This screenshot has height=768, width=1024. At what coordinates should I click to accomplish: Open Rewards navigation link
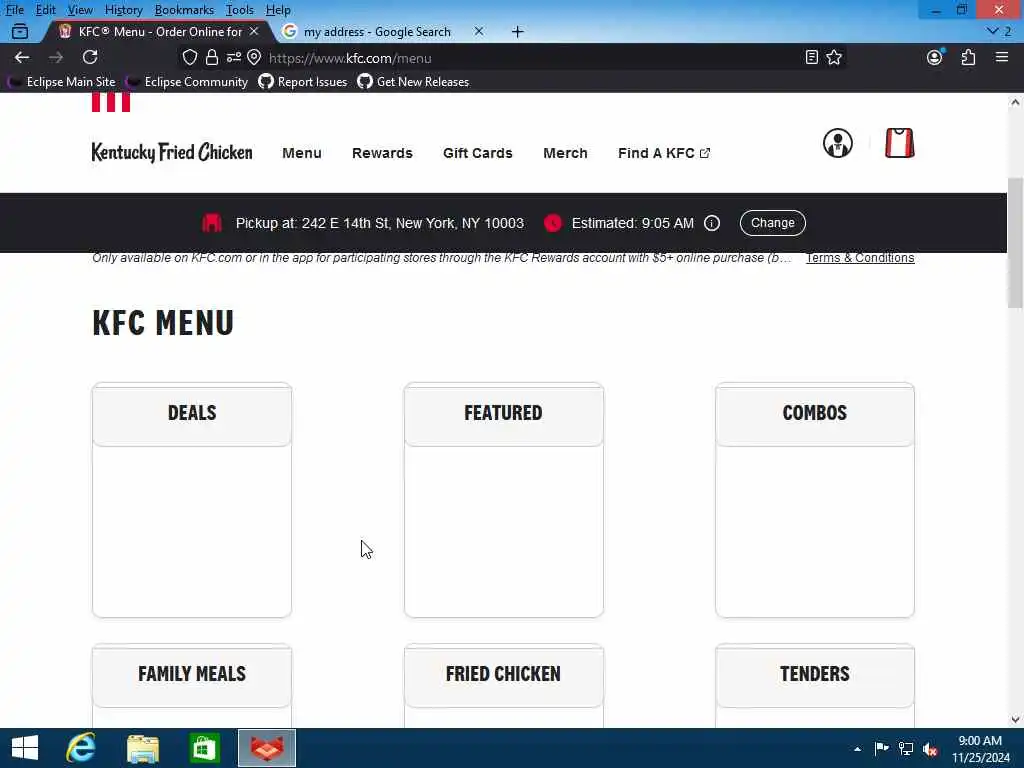point(382,153)
